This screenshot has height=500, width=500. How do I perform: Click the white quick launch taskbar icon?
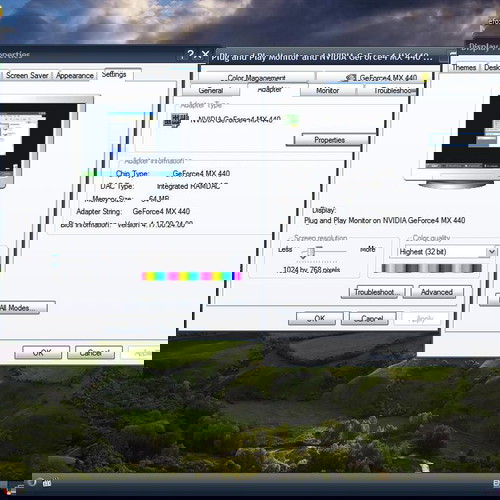pos(47,483)
